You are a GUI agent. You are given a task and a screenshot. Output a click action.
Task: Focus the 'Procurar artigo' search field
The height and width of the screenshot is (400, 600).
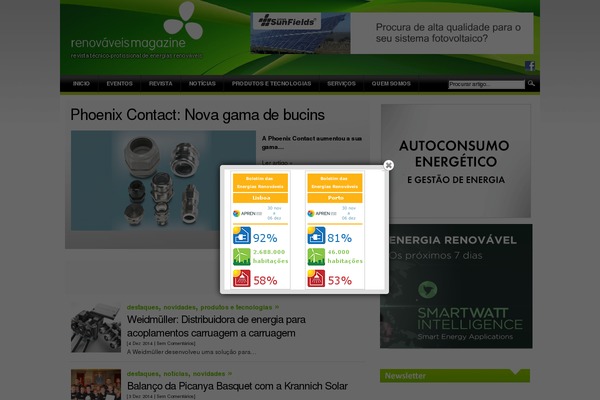(x=486, y=84)
